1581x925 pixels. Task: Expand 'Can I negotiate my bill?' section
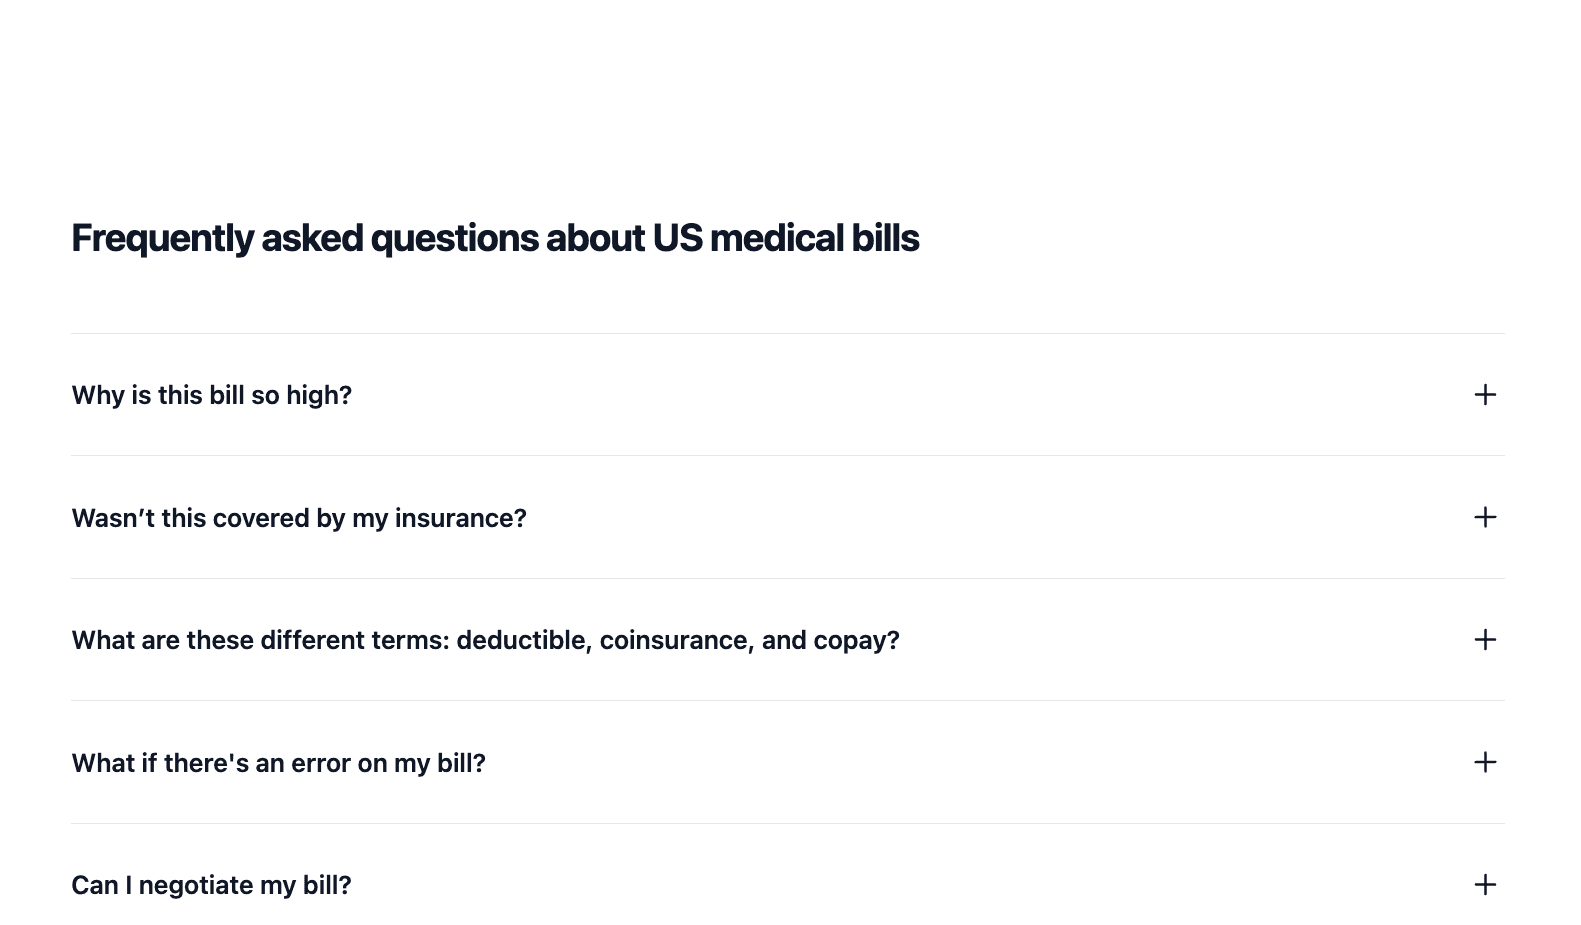pos(211,885)
